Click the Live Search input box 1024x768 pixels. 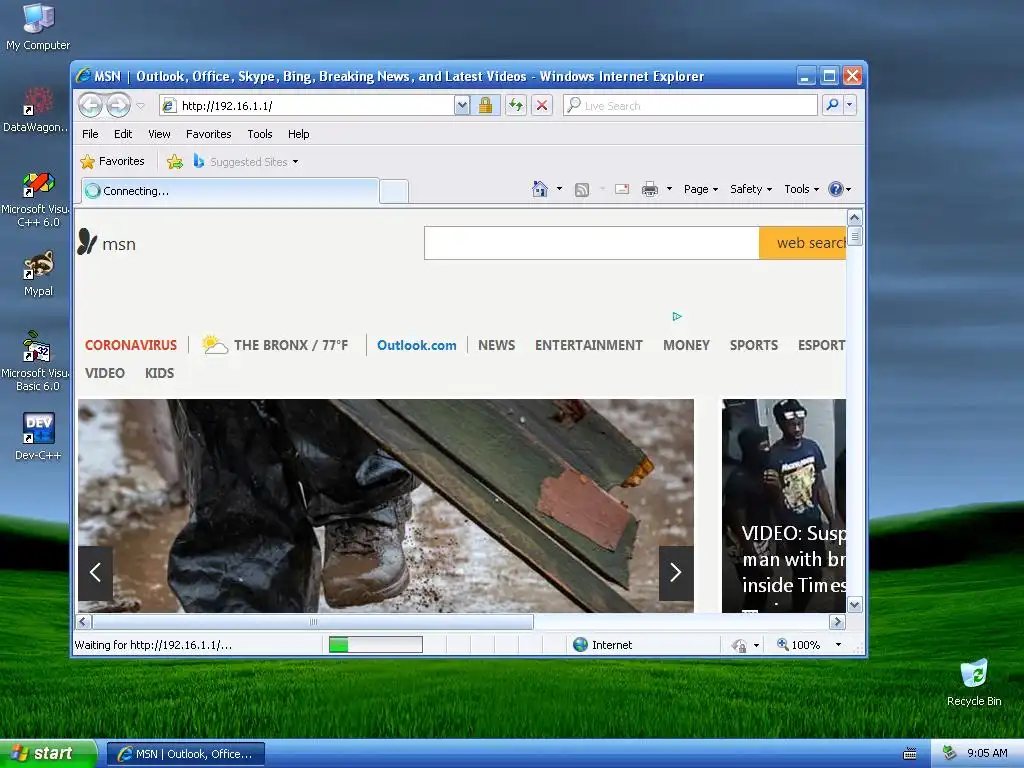pyautogui.click(x=690, y=105)
